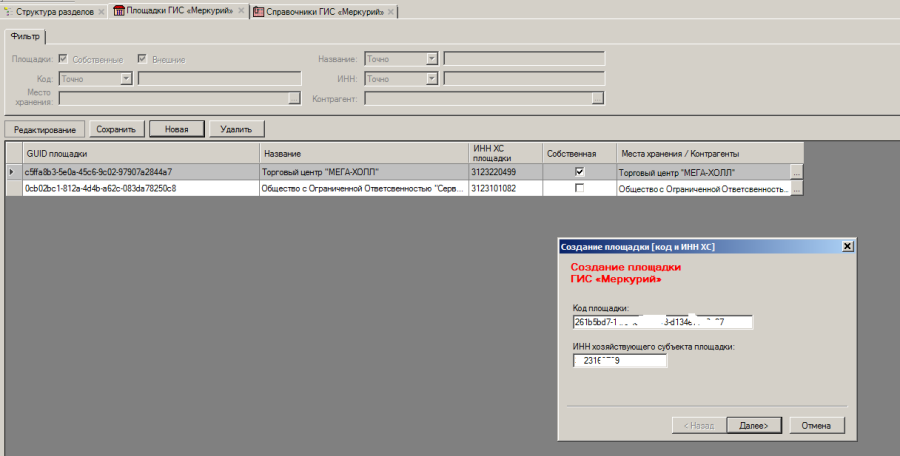Select INN cell 3123220499

coord(505,172)
